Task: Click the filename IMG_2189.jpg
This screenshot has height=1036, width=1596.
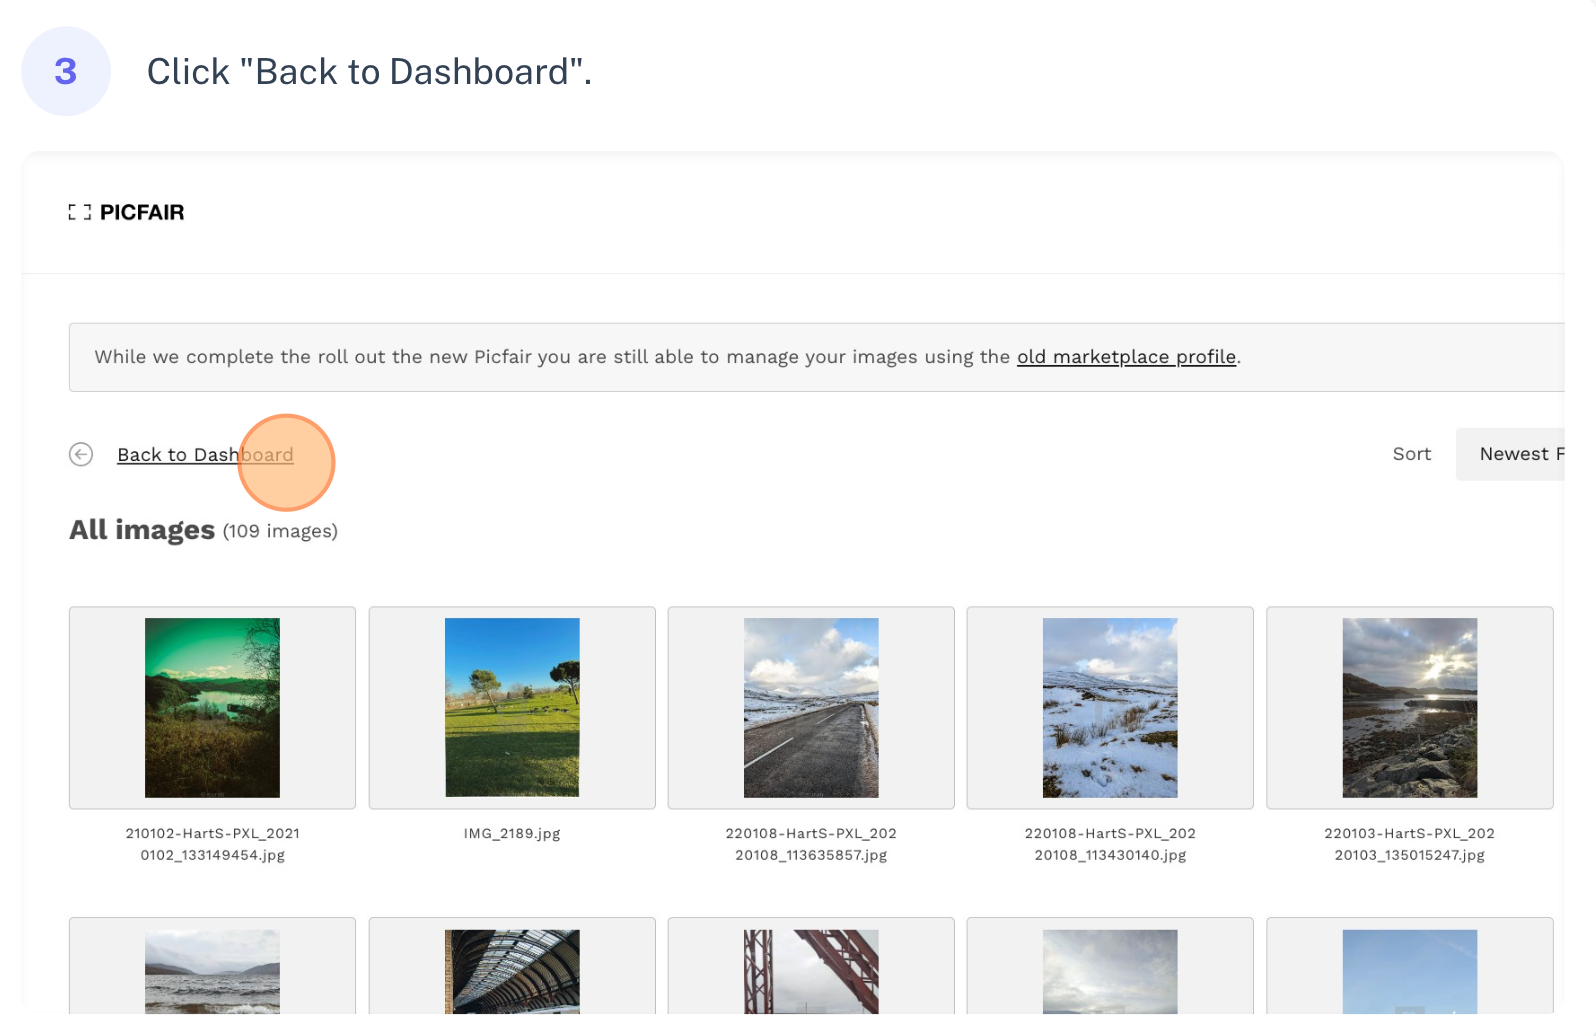Action: pyautogui.click(x=512, y=833)
